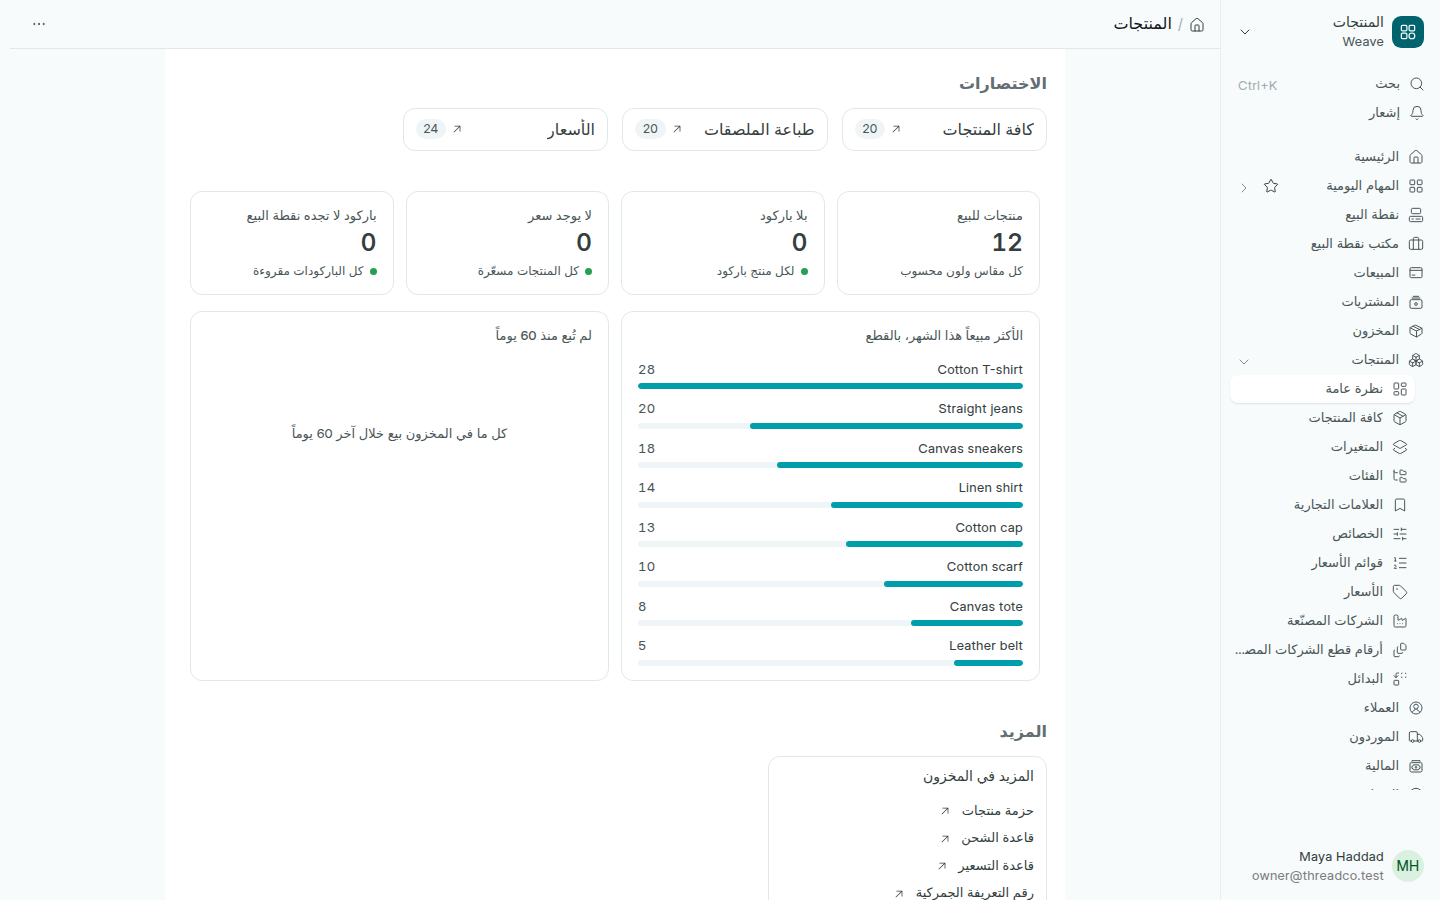Image resolution: width=1440 pixels, height=900 pixels.
Task: Open البدائل in the sidebar
Action: click(x=1322, y=679)
